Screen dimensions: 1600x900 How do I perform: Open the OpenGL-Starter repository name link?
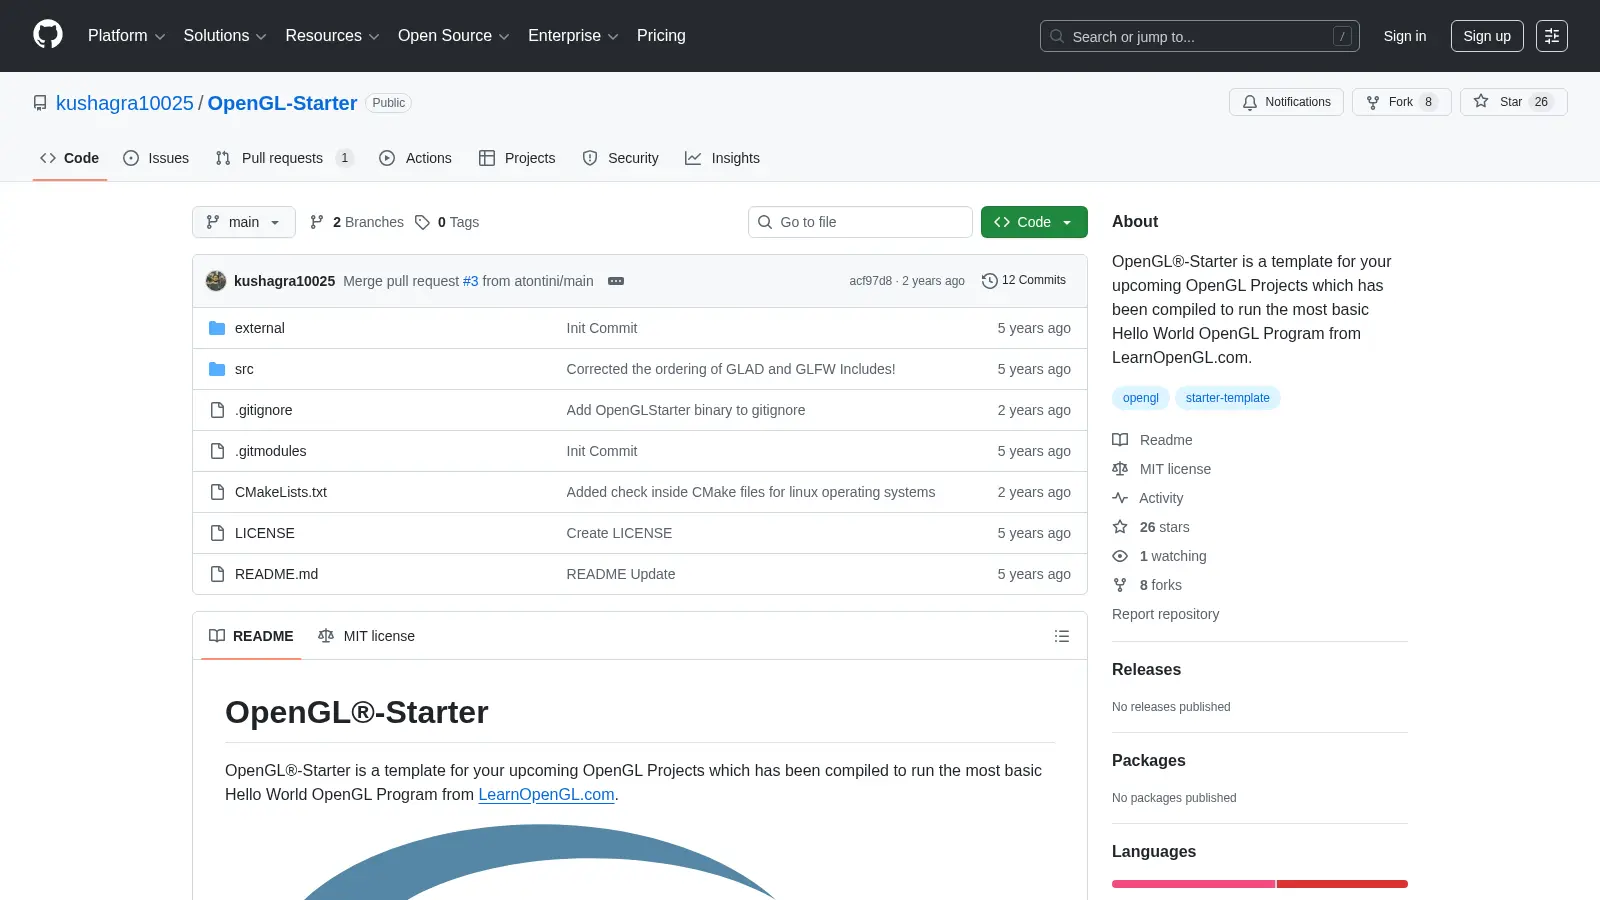(x=282, y=103)
